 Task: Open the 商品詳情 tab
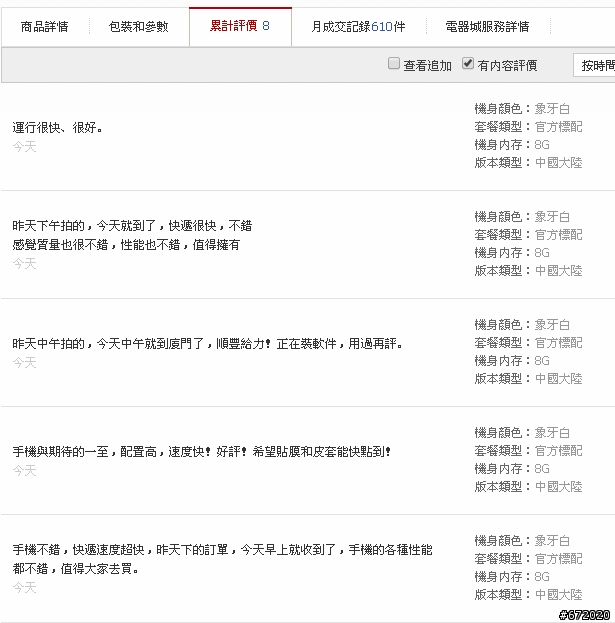[x=44, y=27]
